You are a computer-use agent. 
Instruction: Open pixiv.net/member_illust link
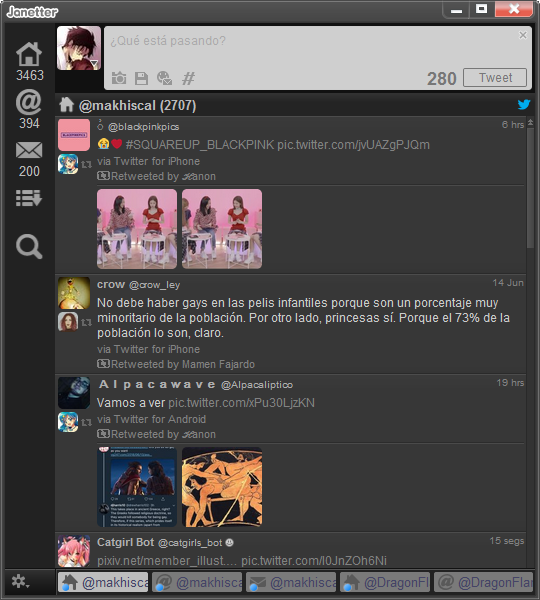click(x=167, y=561)
